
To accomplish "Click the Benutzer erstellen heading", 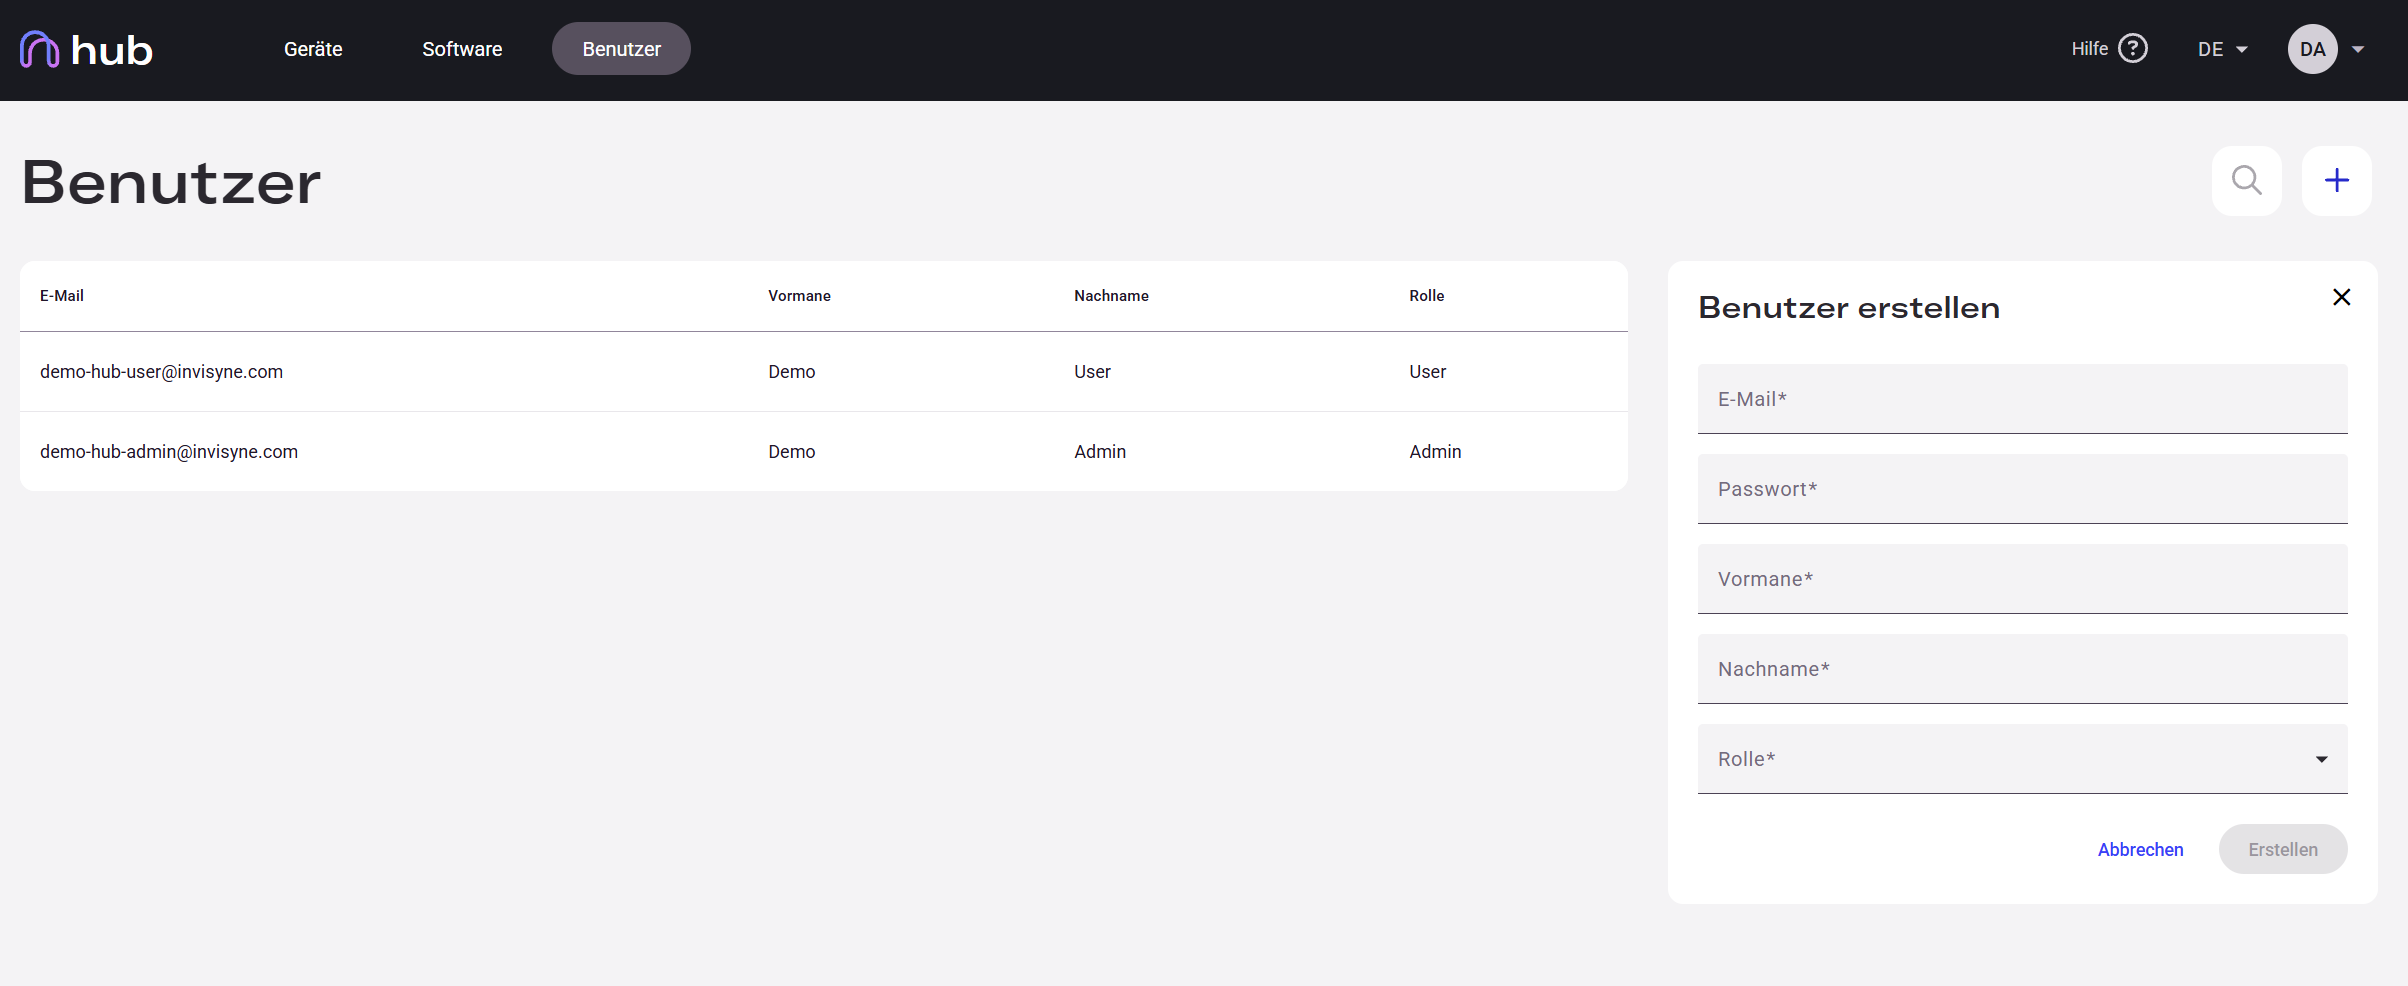I will [x=1849, y=308].
